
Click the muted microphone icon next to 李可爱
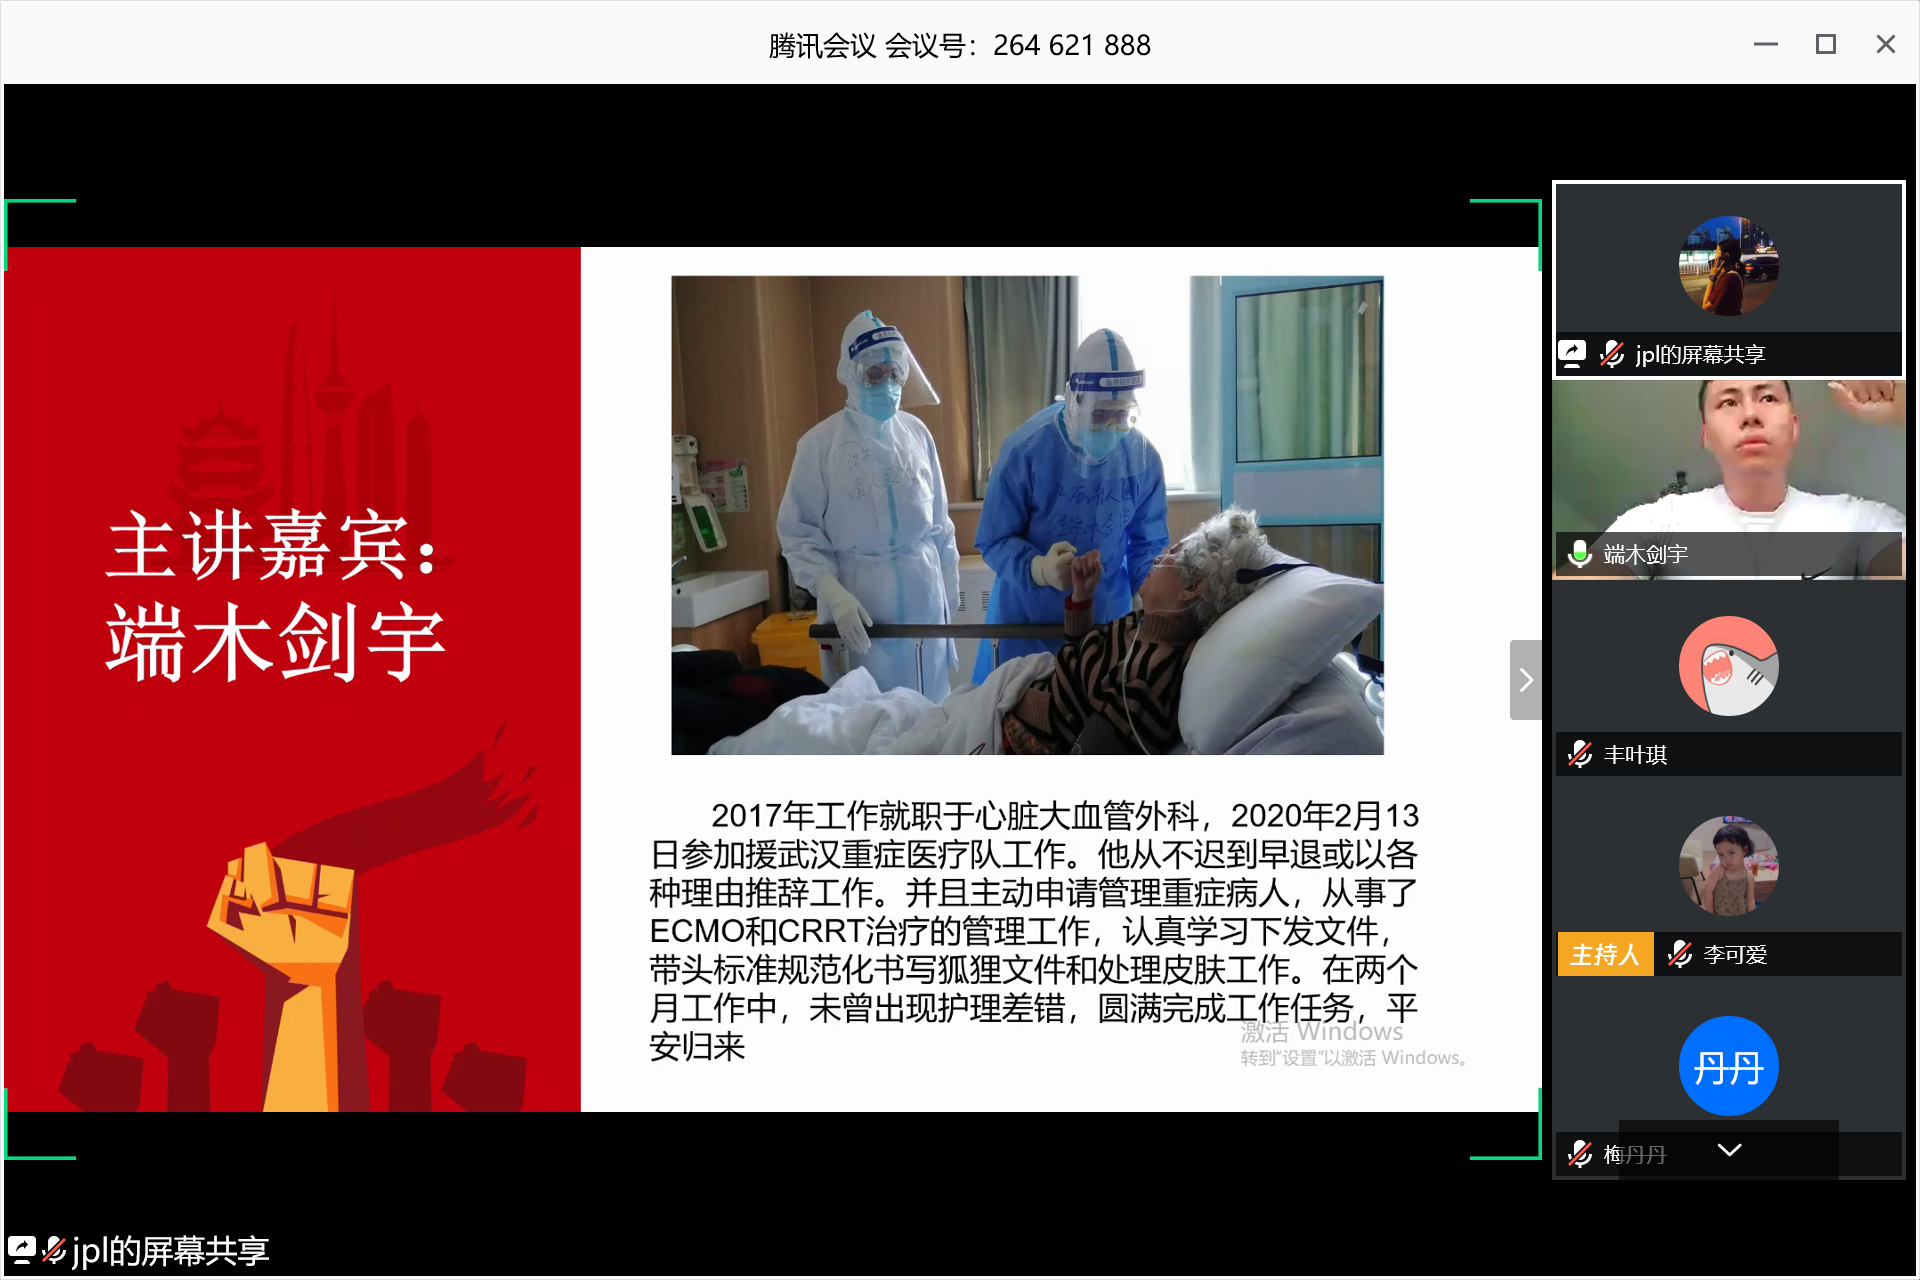pos(1680,954)
